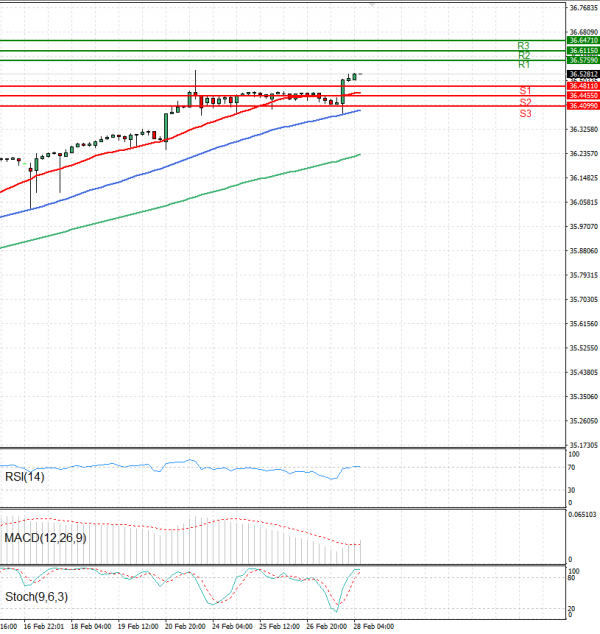Click the current price 36.52812 tag
Image resolution: width=600 pixels, height=634 pixels.
tap(582, 74)
